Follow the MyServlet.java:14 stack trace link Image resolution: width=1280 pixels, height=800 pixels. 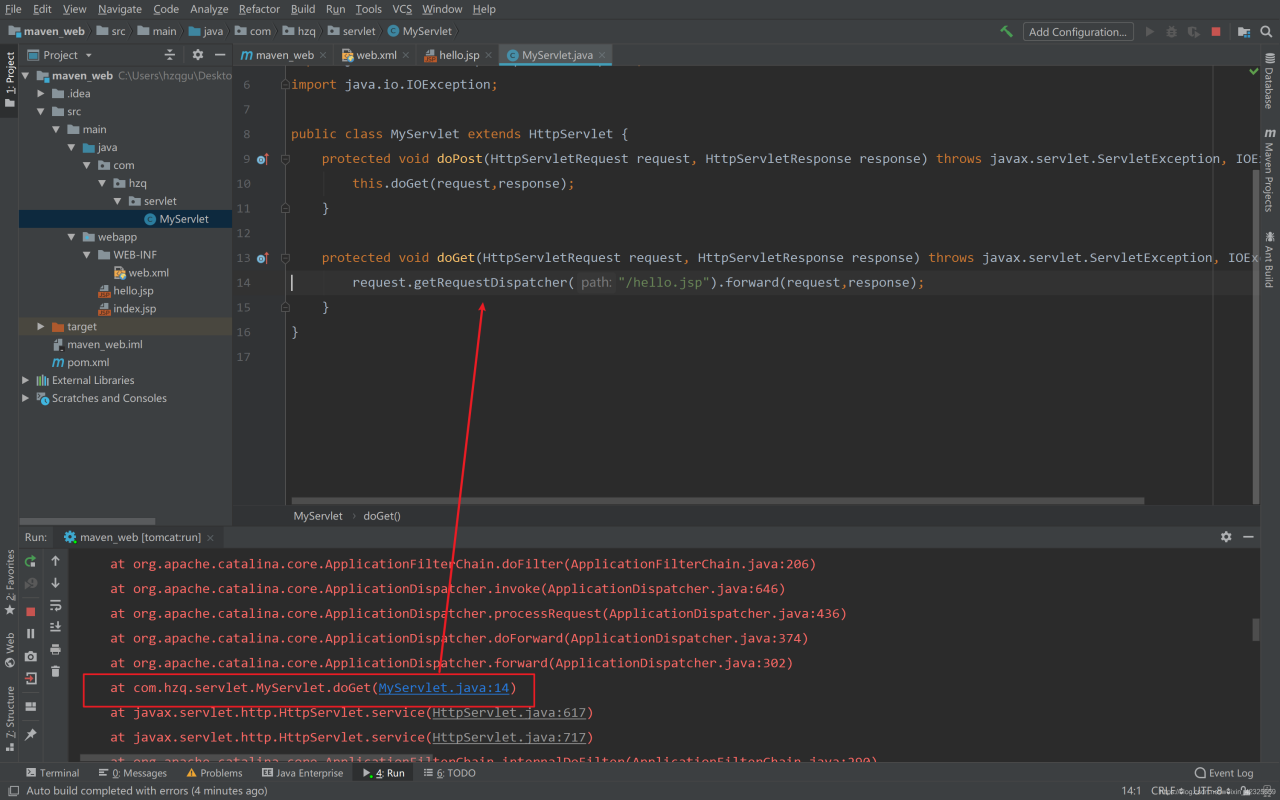444,688
